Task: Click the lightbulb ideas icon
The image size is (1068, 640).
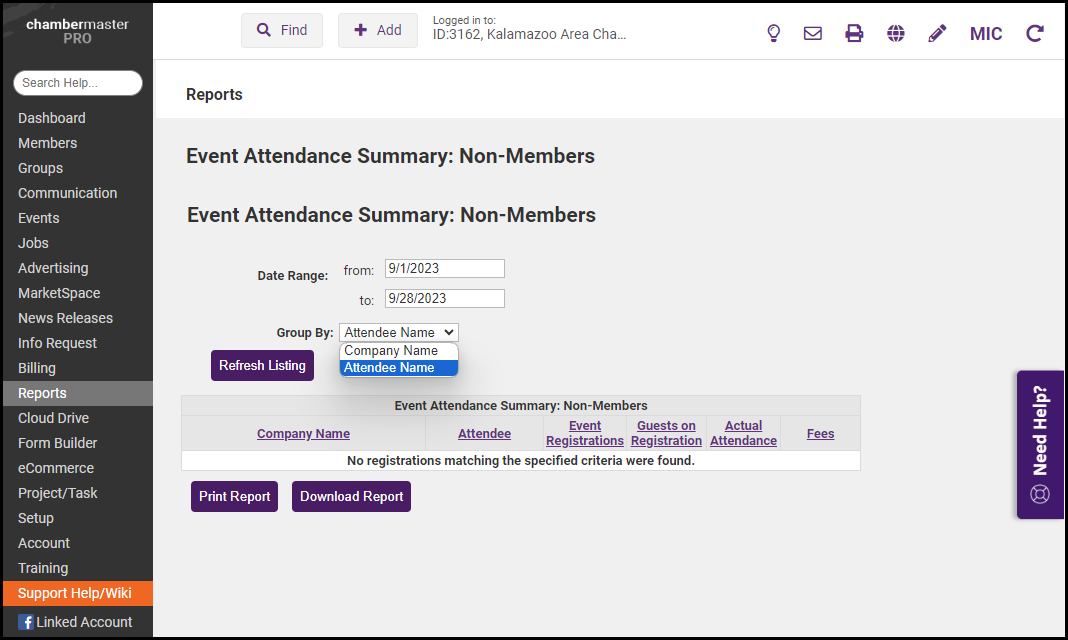Action: coord(773,33)
